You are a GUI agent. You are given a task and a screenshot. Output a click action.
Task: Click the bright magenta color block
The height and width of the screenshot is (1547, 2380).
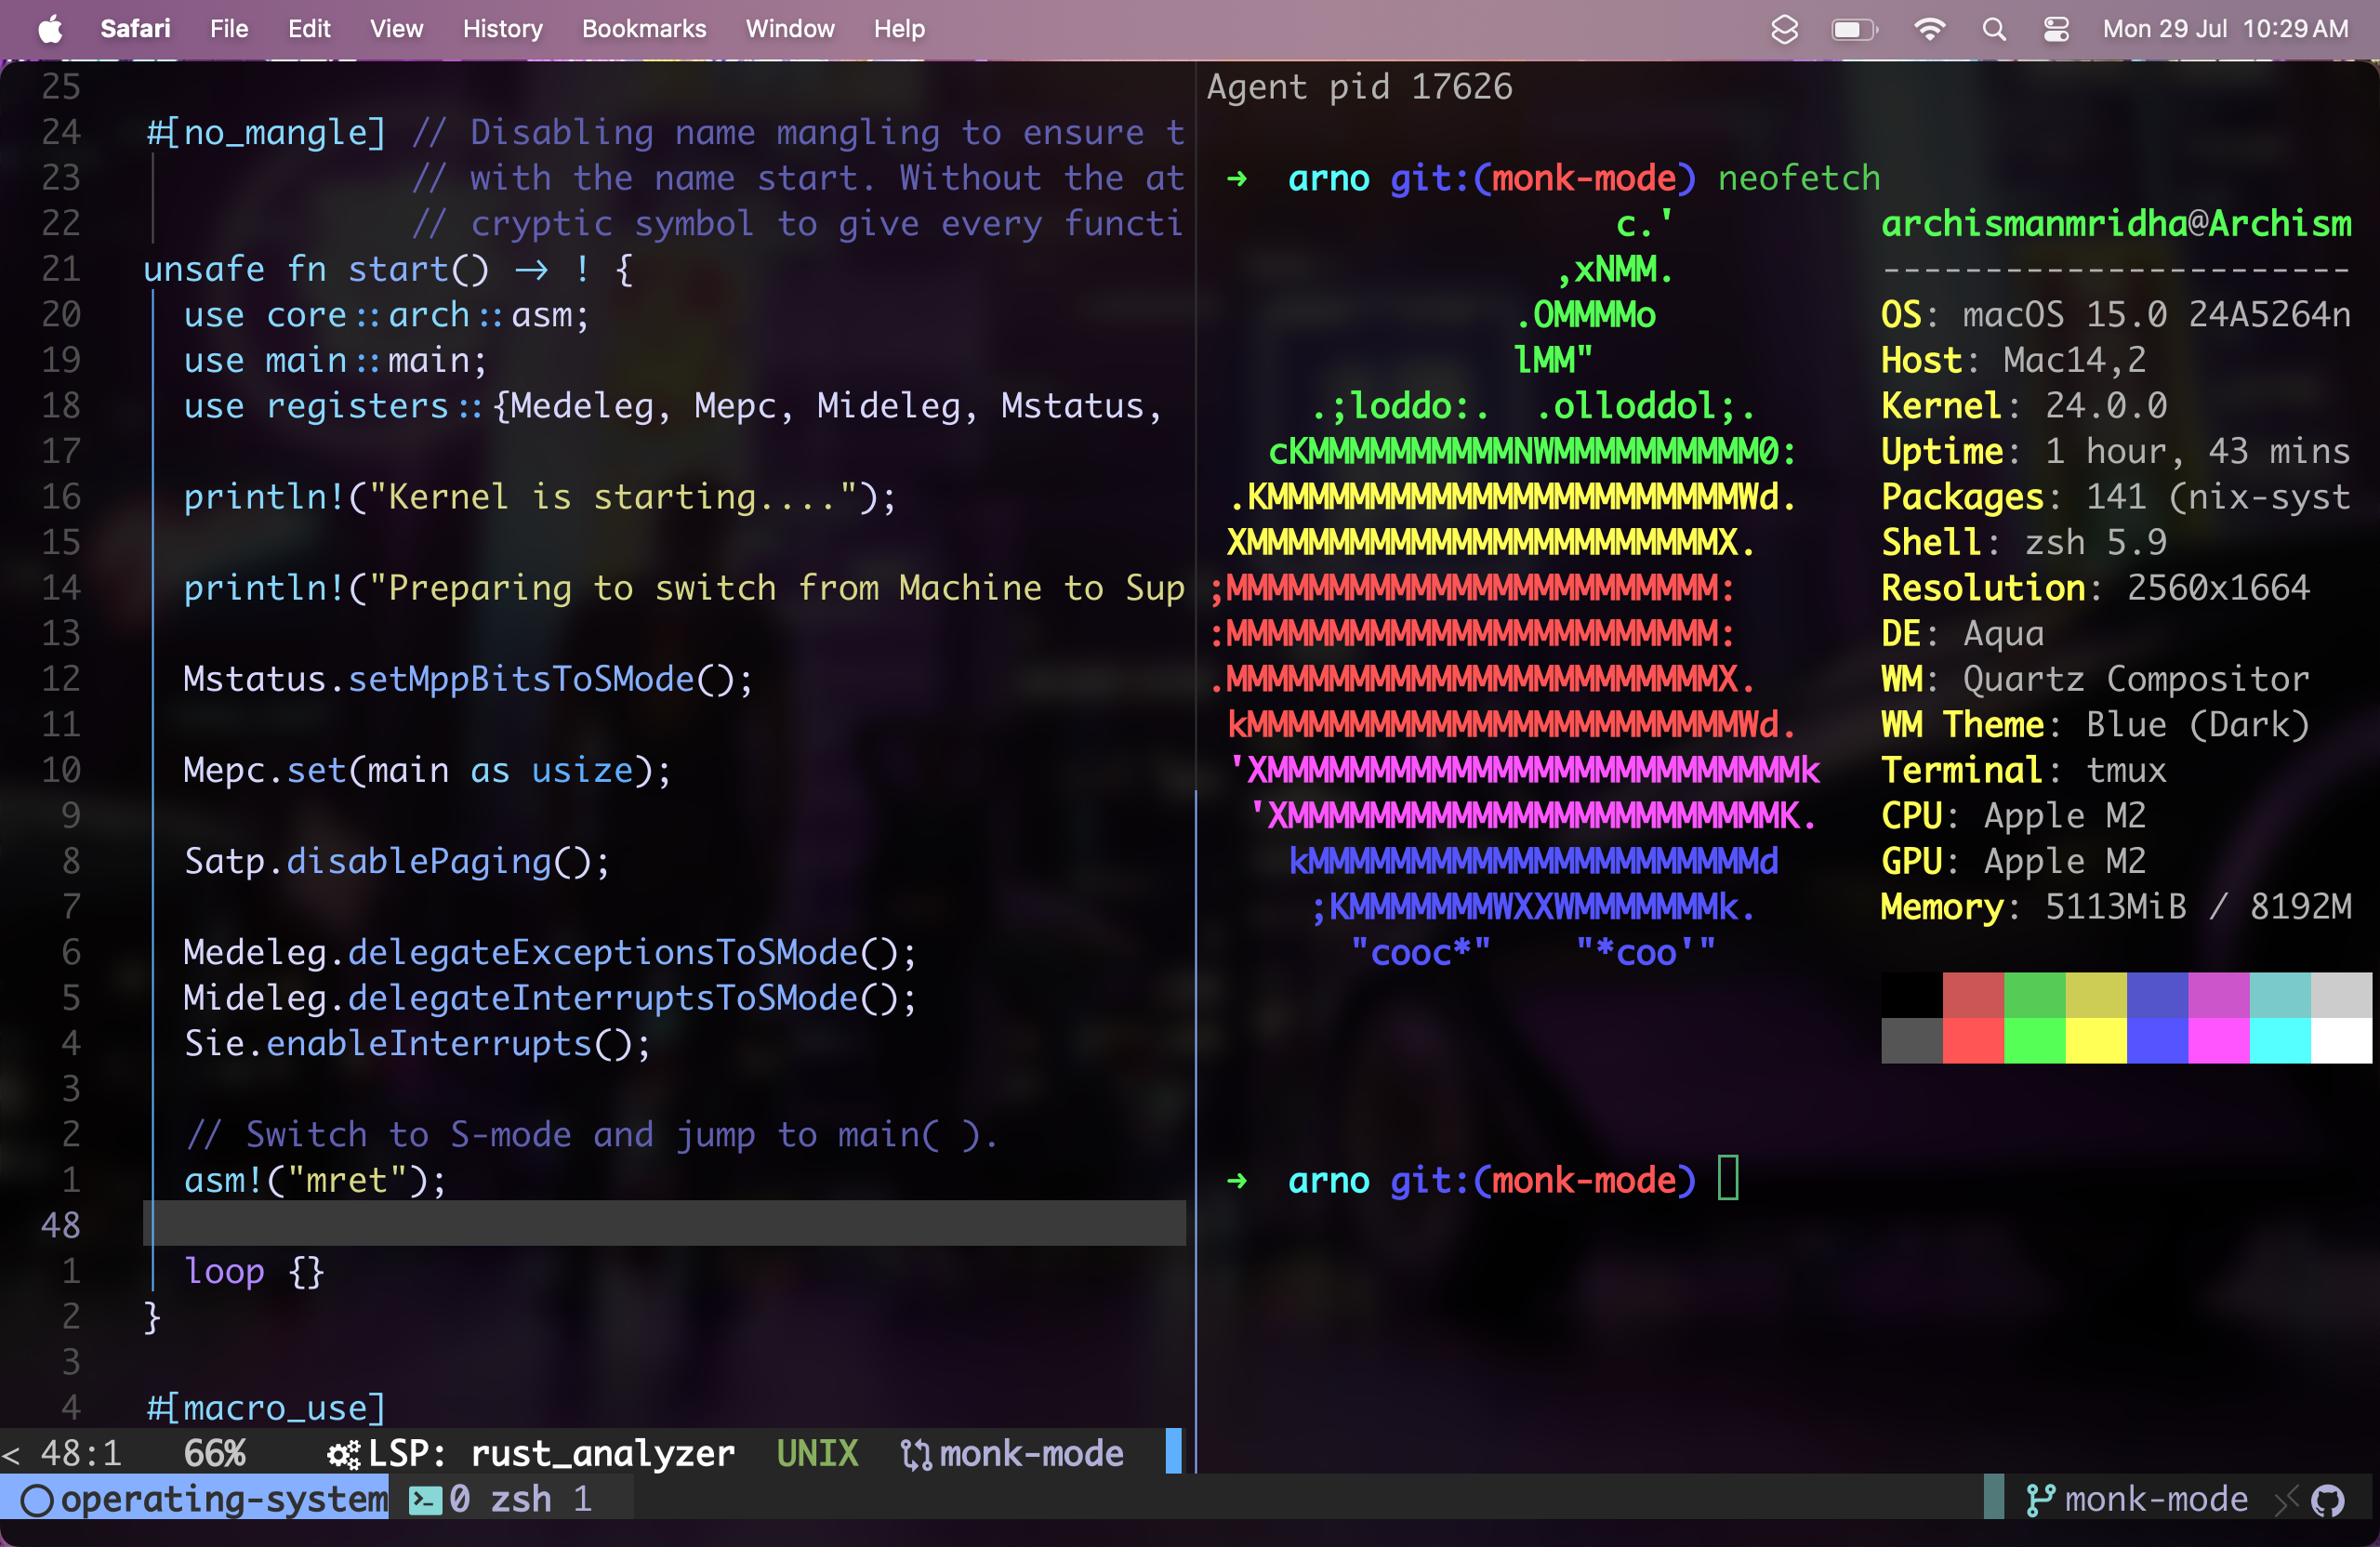click(2219, 1040)
